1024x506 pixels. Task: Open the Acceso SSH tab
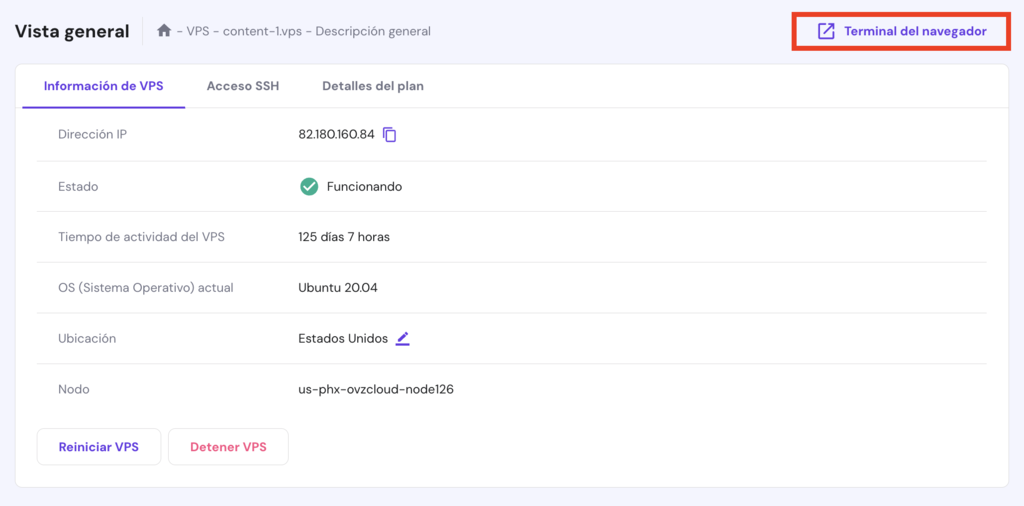(243, 86)
